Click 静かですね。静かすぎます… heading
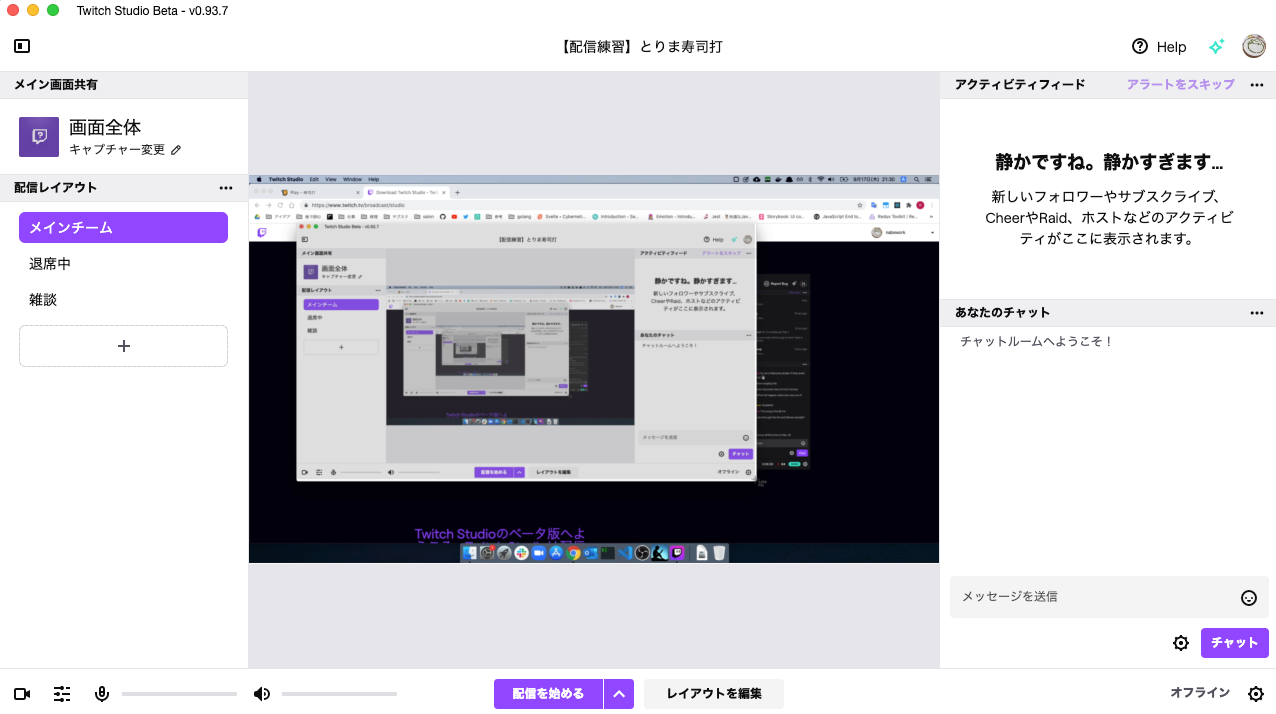 click(1109, 162)
